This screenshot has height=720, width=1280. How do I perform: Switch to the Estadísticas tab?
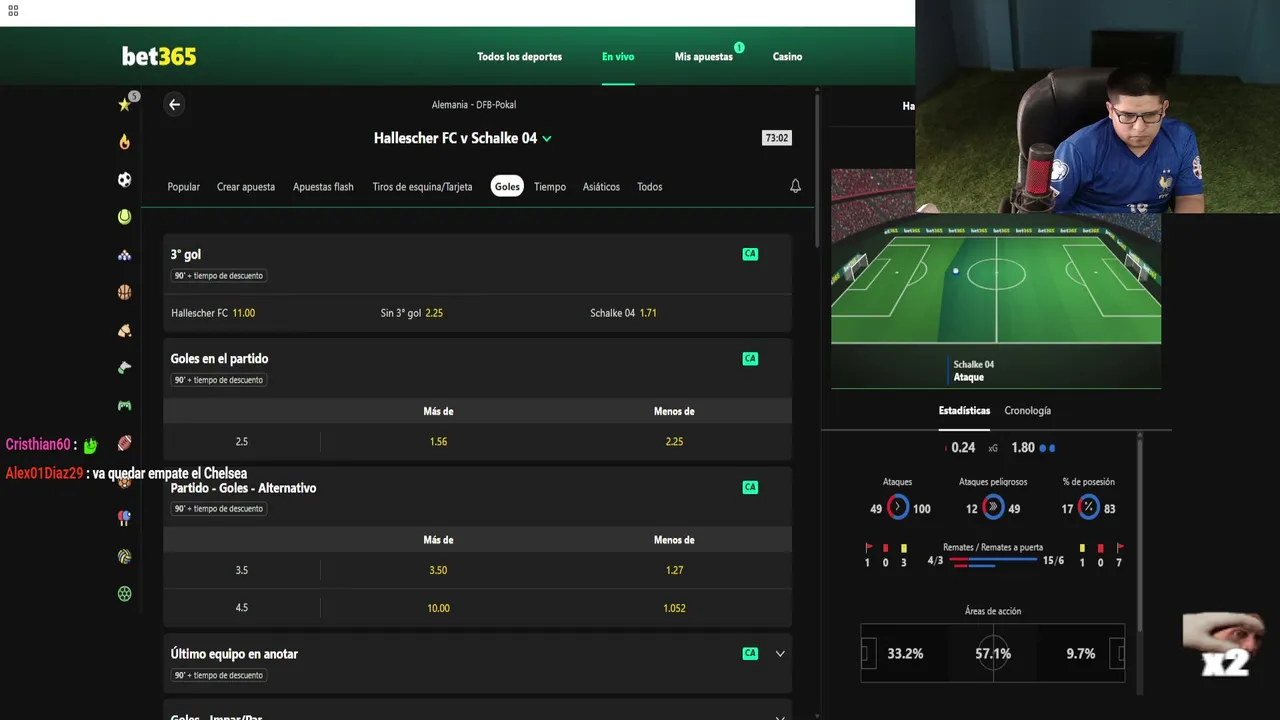click(x=964, y=411)
